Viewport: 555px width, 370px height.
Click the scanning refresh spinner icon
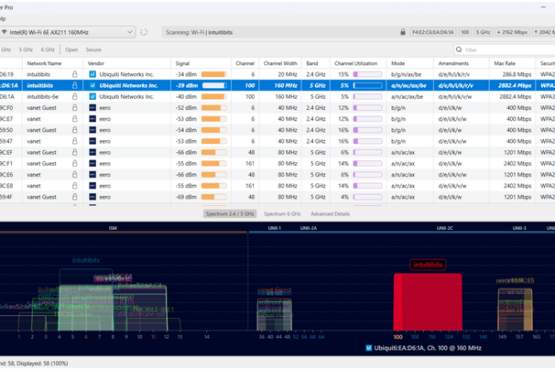pyautogui.click(x=144, y=32)
